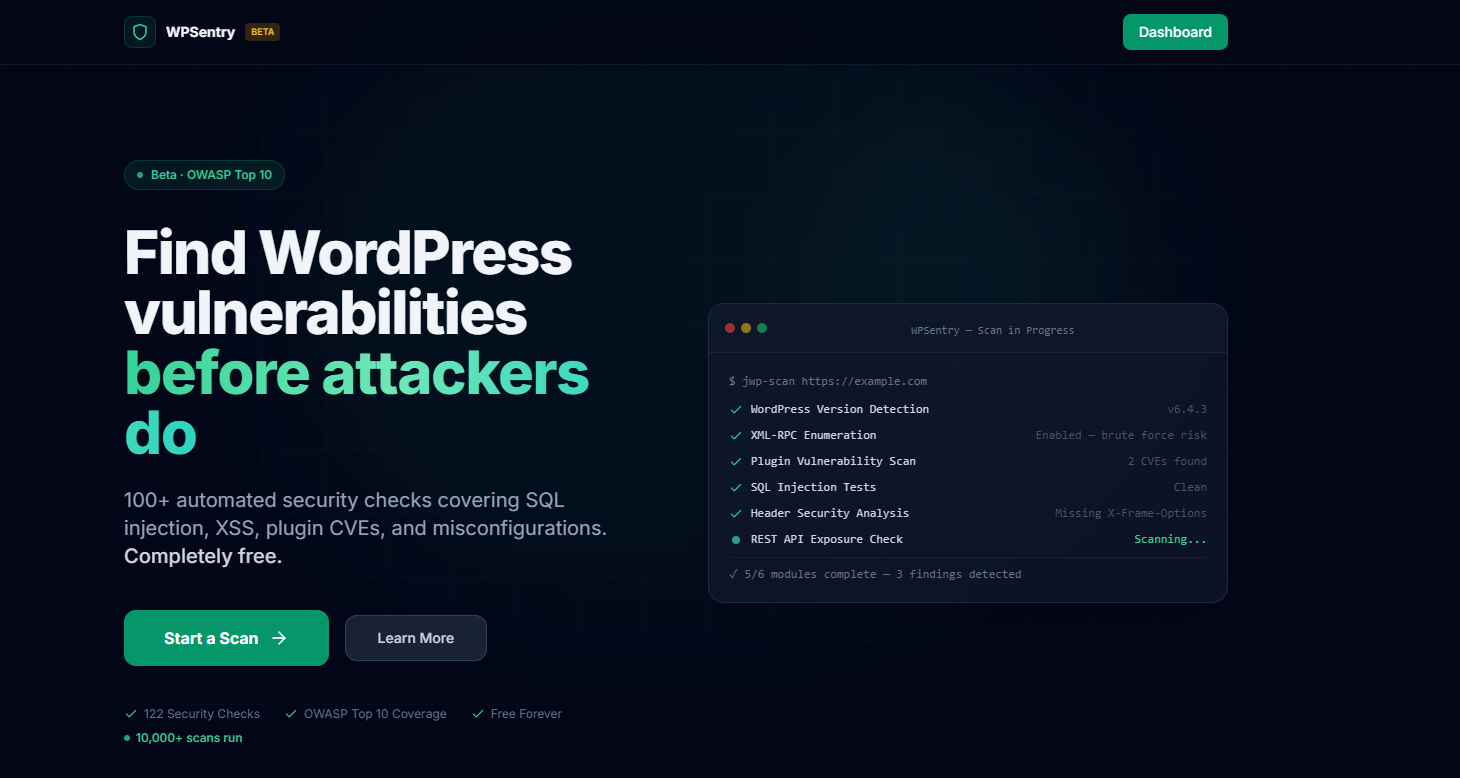
Task: Click checkmark beside WordPress Version Detection
Action: tap(735, 409)
